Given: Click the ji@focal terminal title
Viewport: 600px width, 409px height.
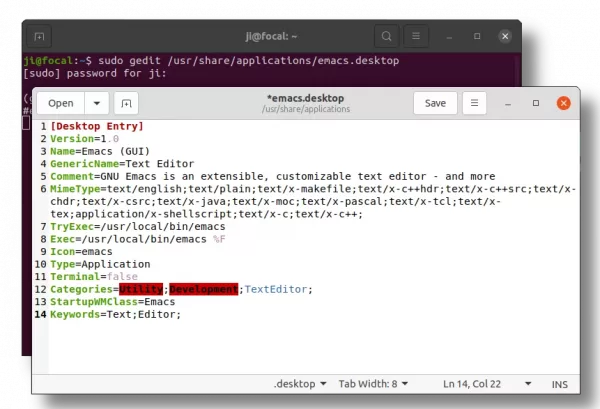Looking at the screenshot, I should click(271, 36).
